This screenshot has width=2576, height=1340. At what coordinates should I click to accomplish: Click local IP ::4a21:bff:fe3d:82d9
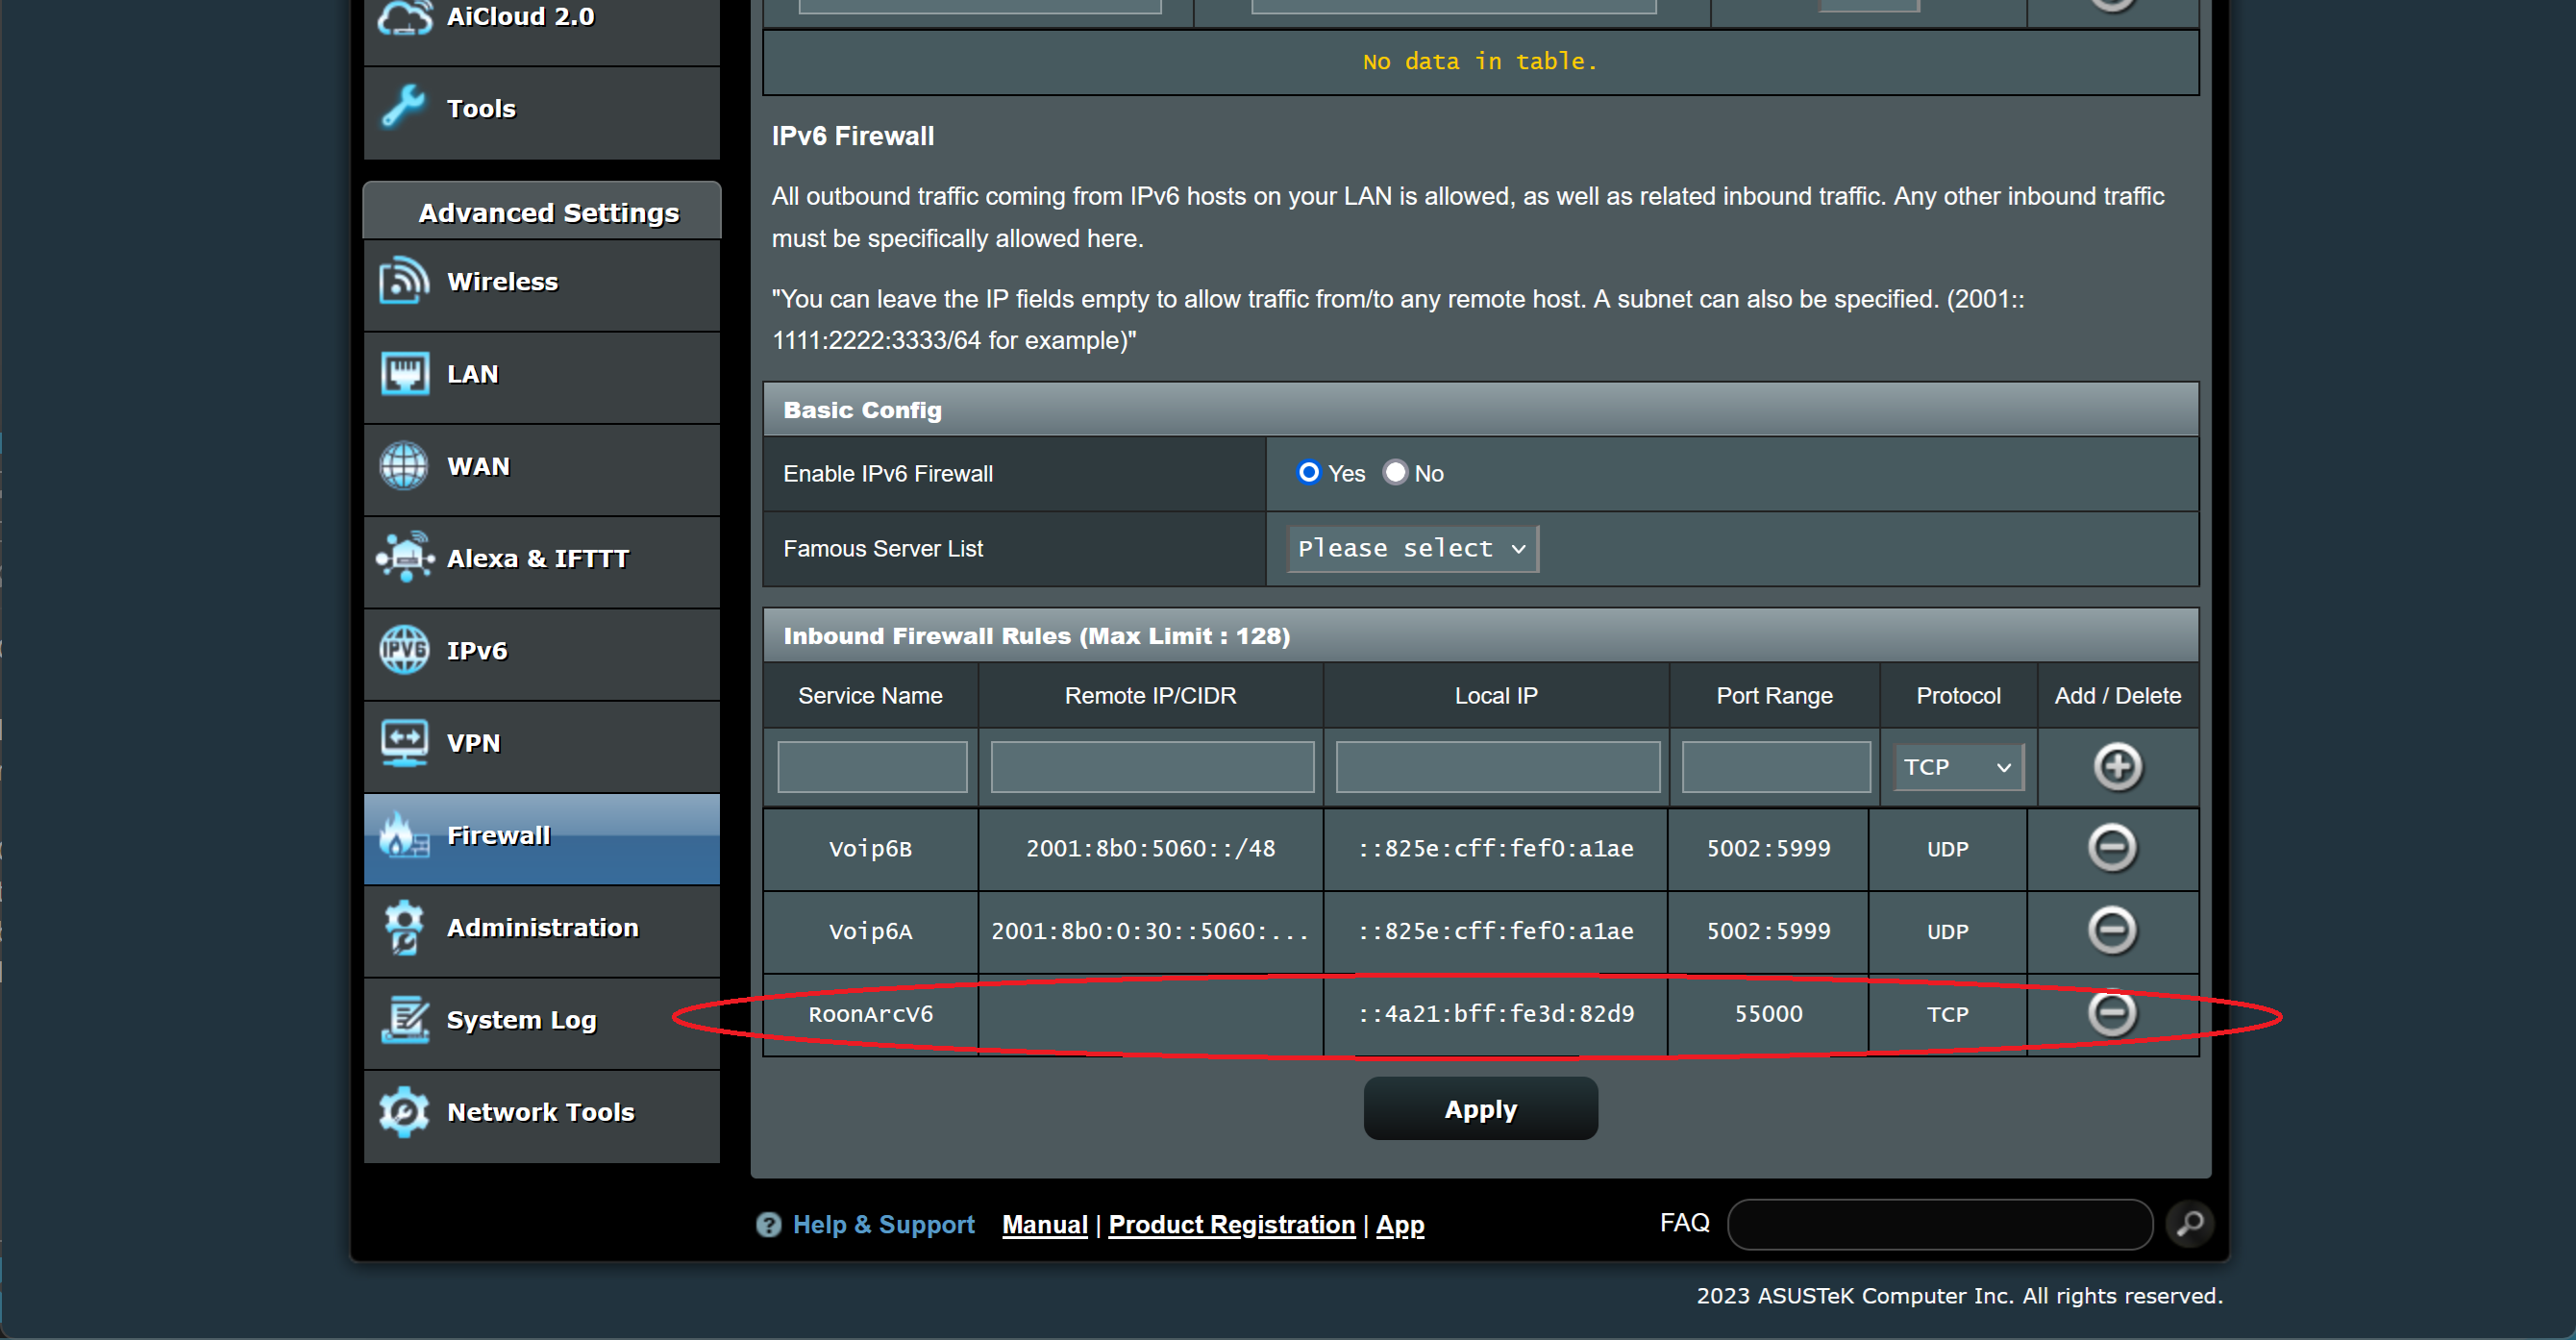(x=1496, y=1014)
